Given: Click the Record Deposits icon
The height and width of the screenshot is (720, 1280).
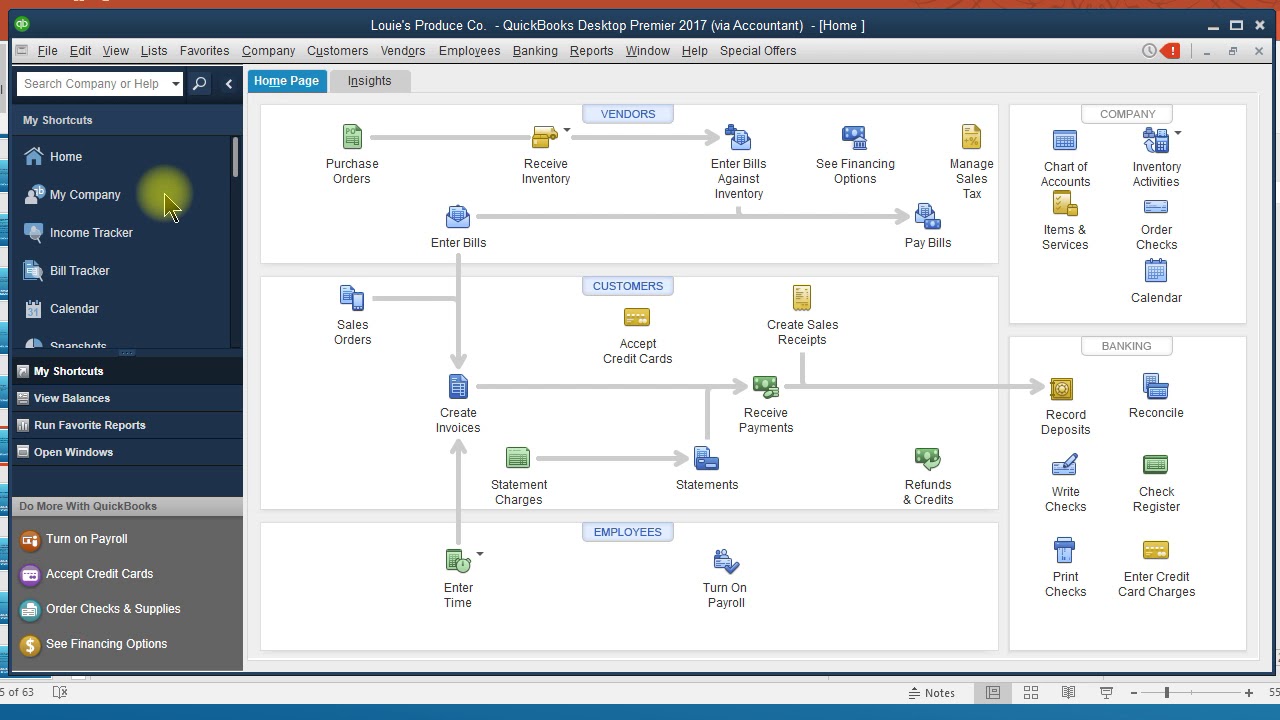Looking at the screenshot, I should [x=1061, y=388].
